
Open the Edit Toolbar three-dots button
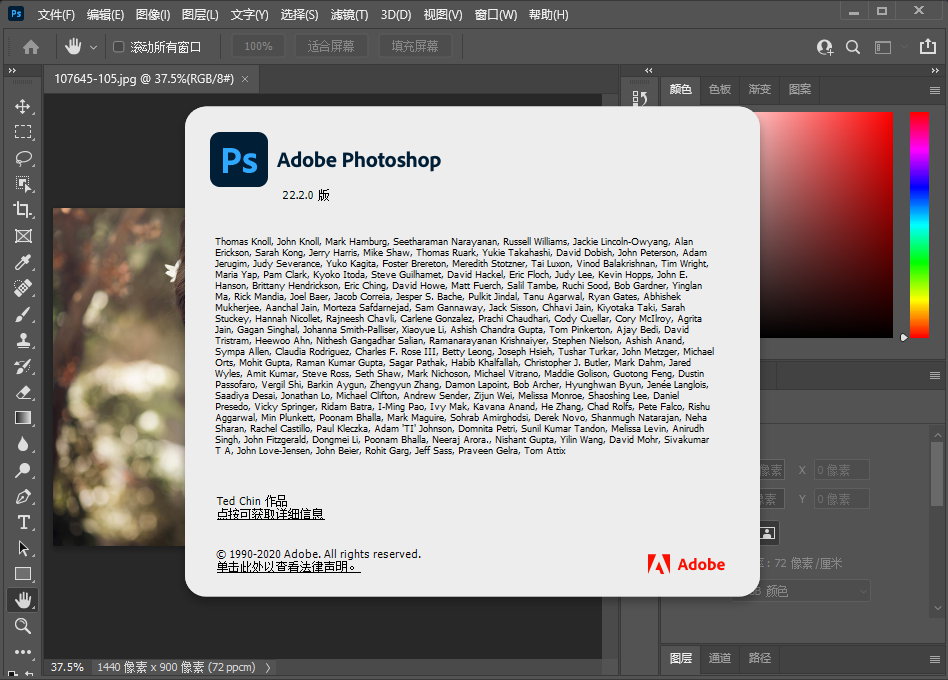pyautogui.click(x=23, y=652)
